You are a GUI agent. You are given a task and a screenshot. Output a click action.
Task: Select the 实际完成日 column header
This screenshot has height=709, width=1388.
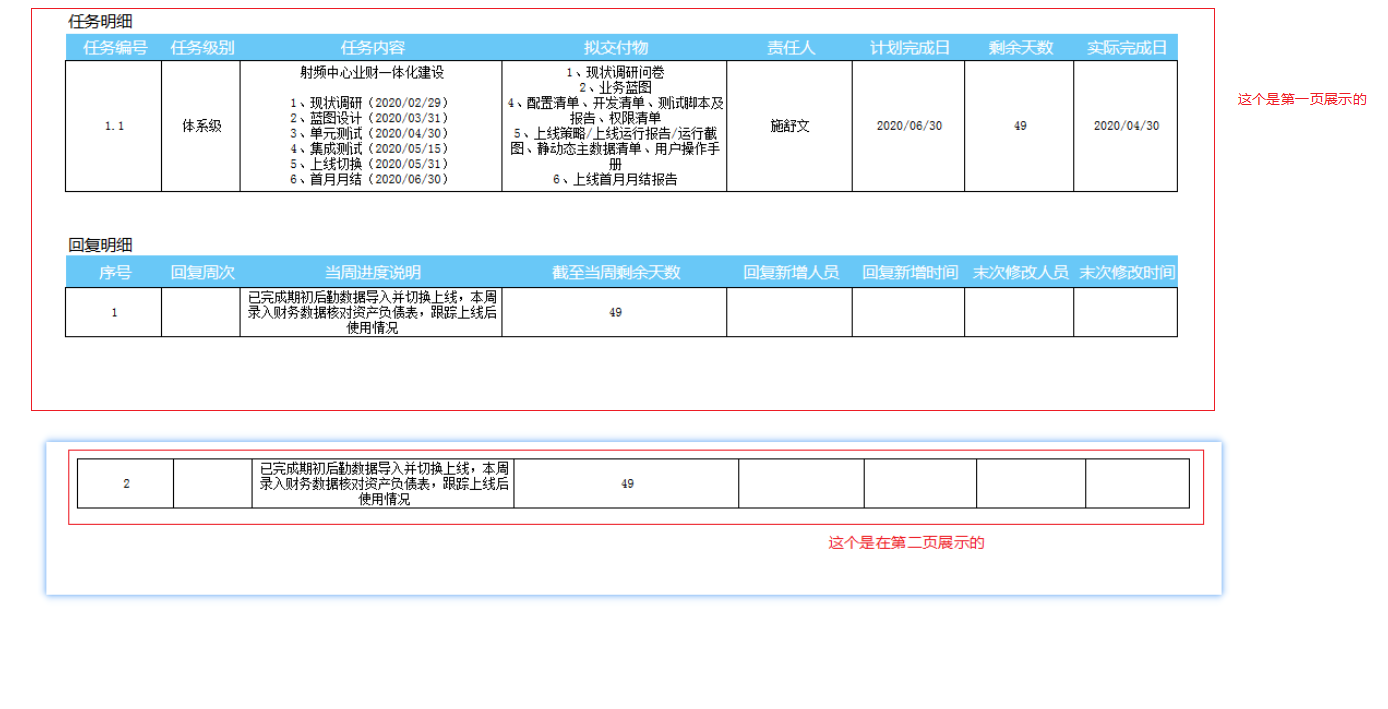(1127, 48)
